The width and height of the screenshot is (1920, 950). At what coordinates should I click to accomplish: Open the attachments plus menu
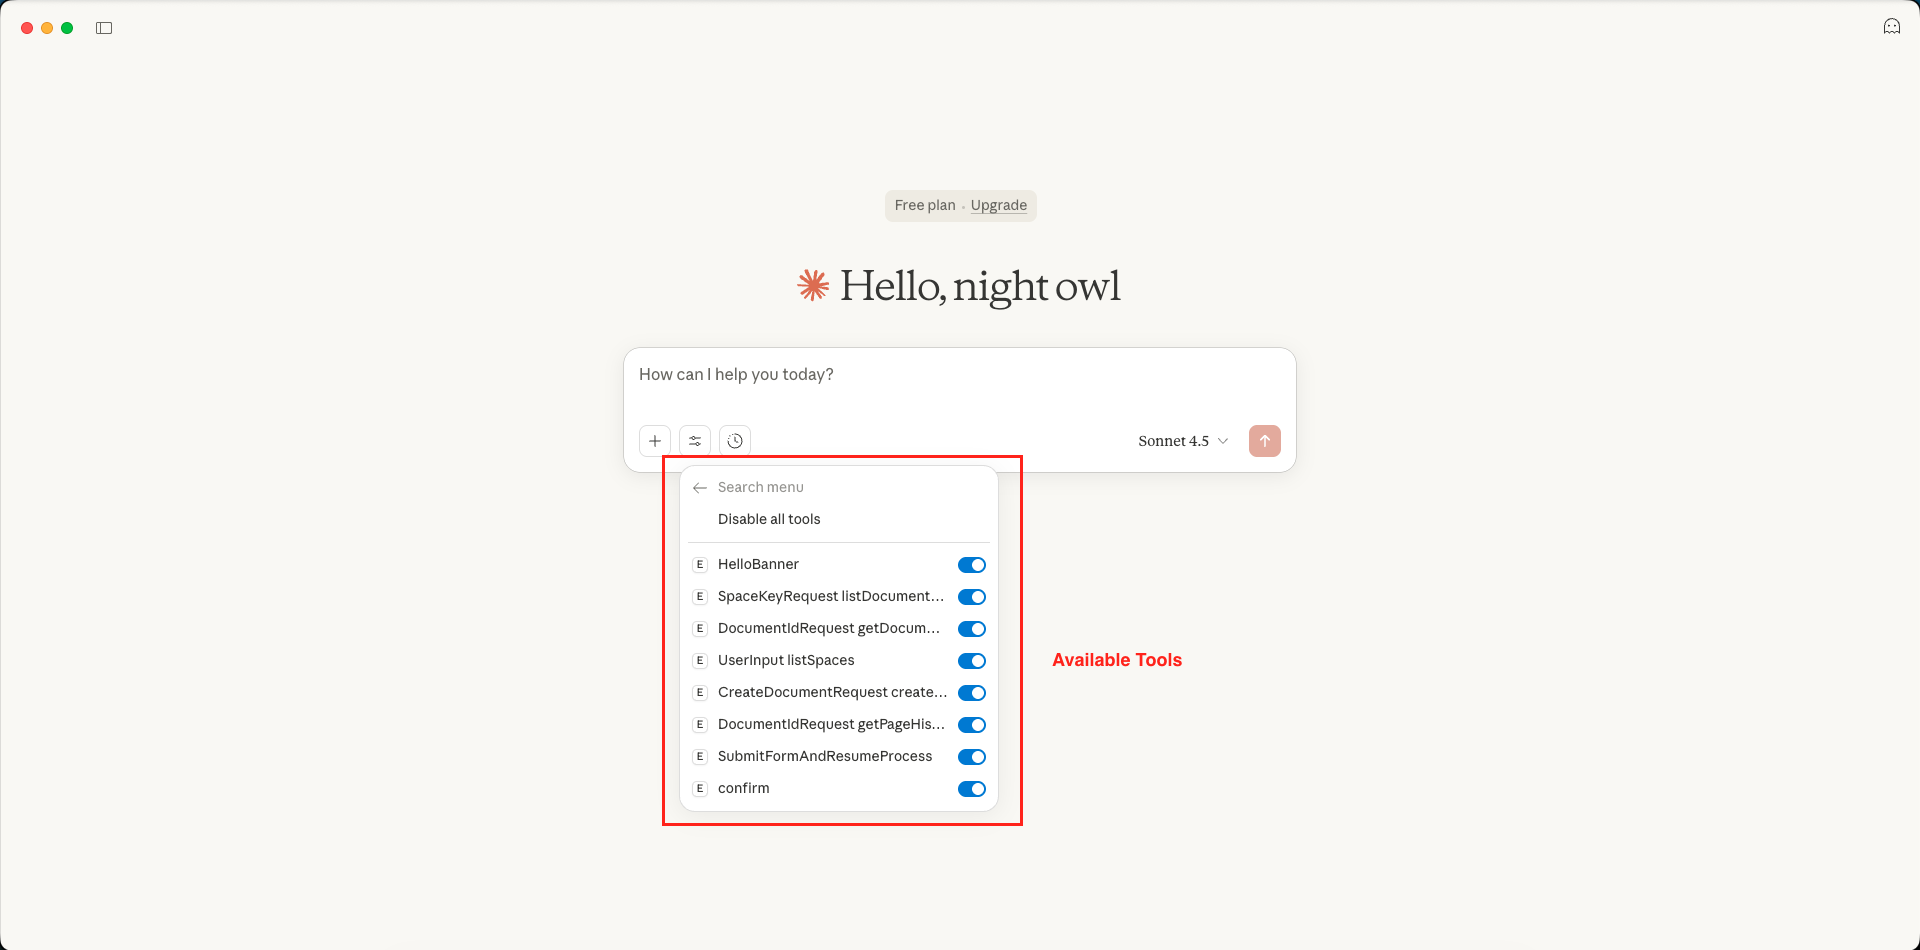coord(655,440)
